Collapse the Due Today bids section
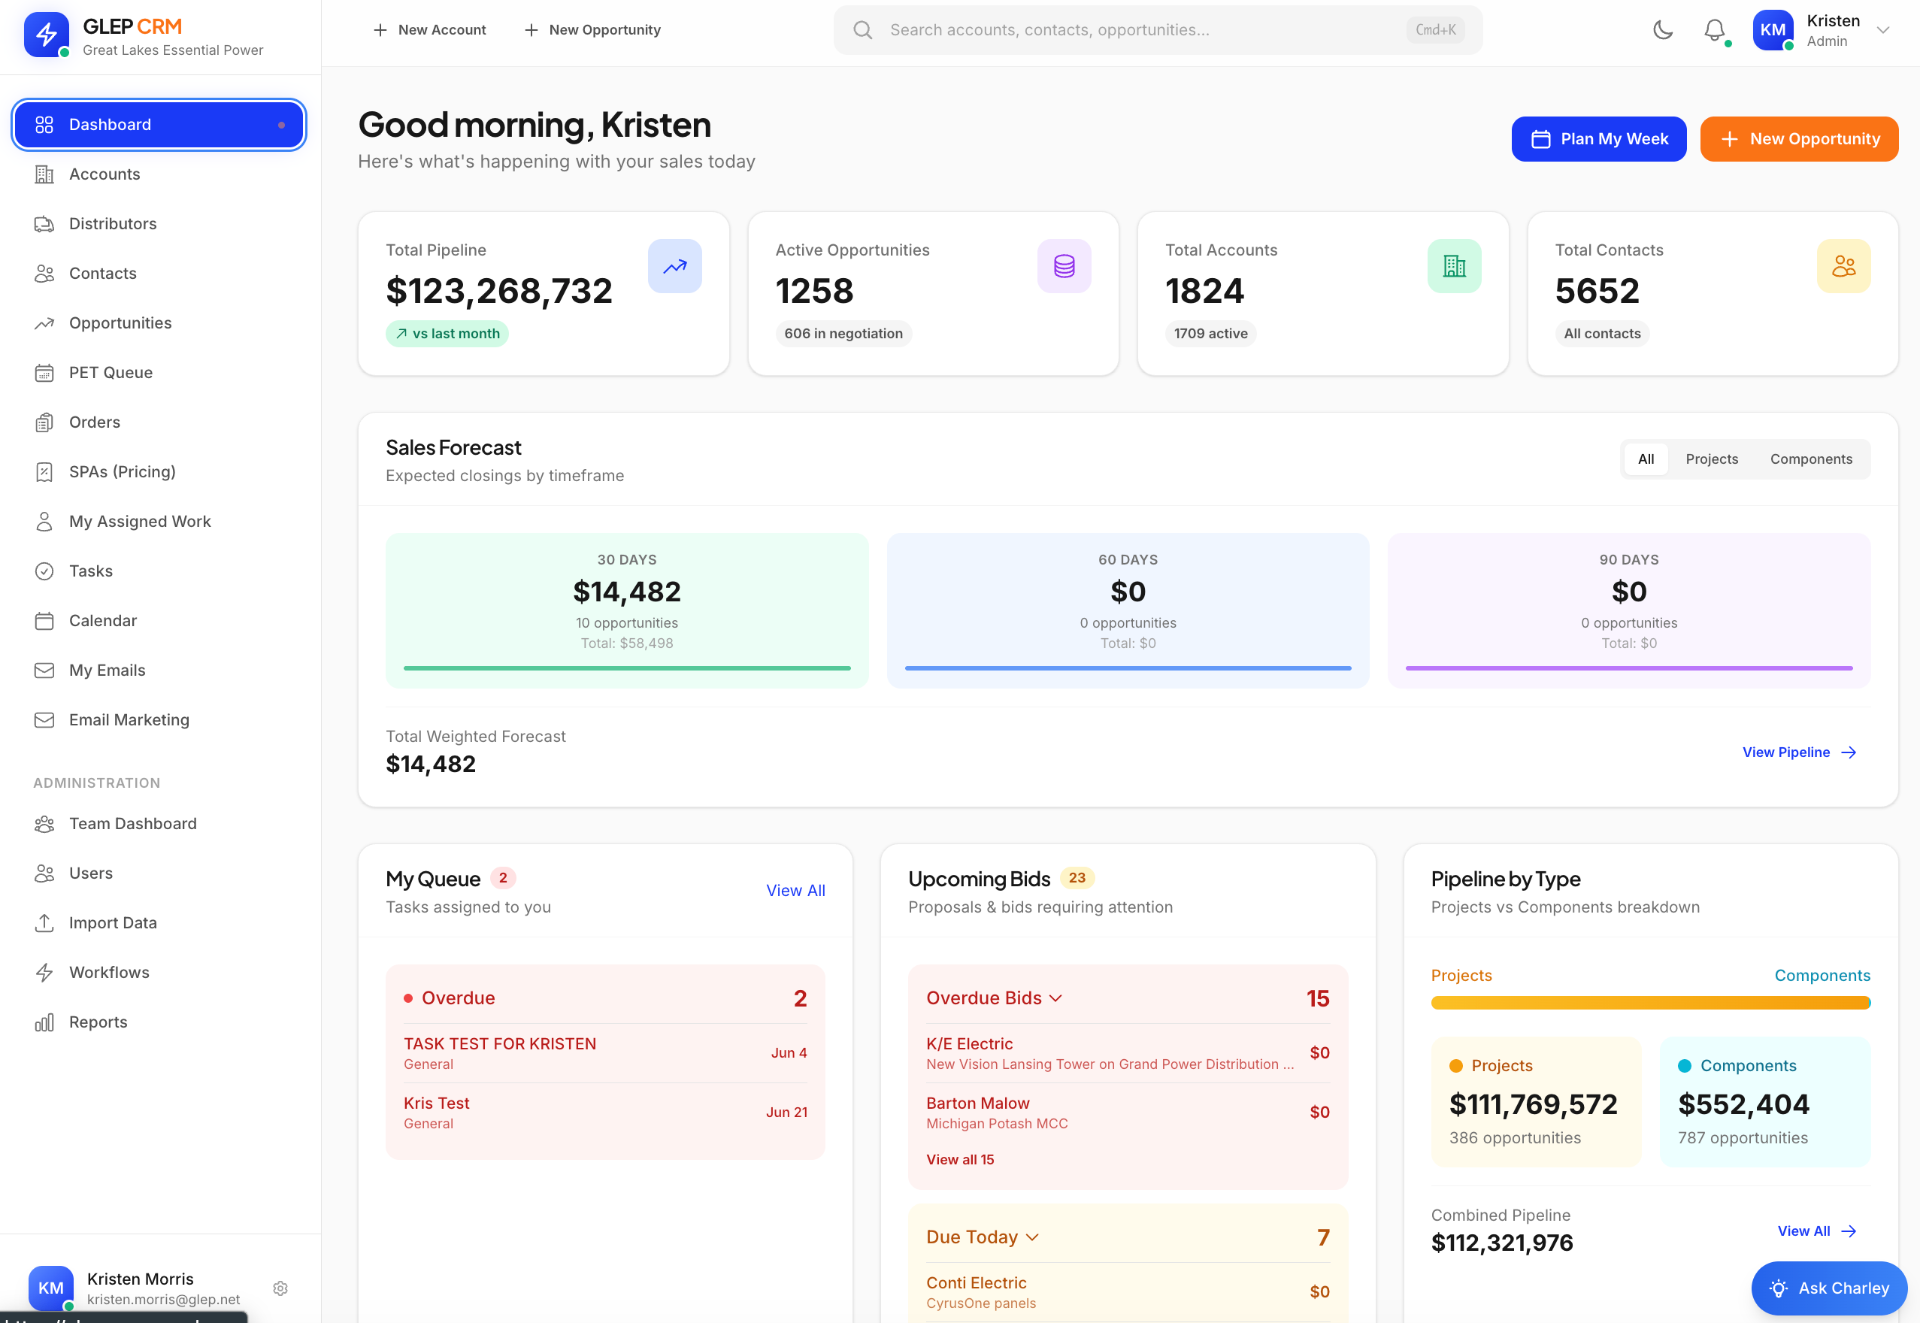1920x1323 pixels. tap(982, 1237)
